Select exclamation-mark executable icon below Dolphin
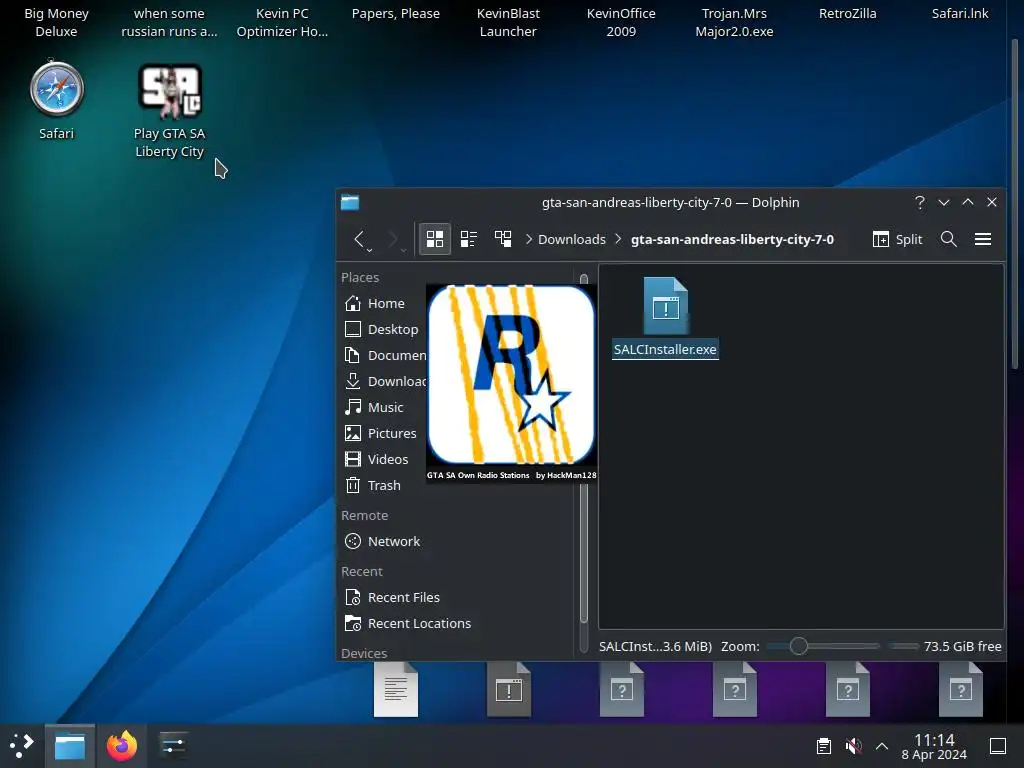 coord(509,690)
